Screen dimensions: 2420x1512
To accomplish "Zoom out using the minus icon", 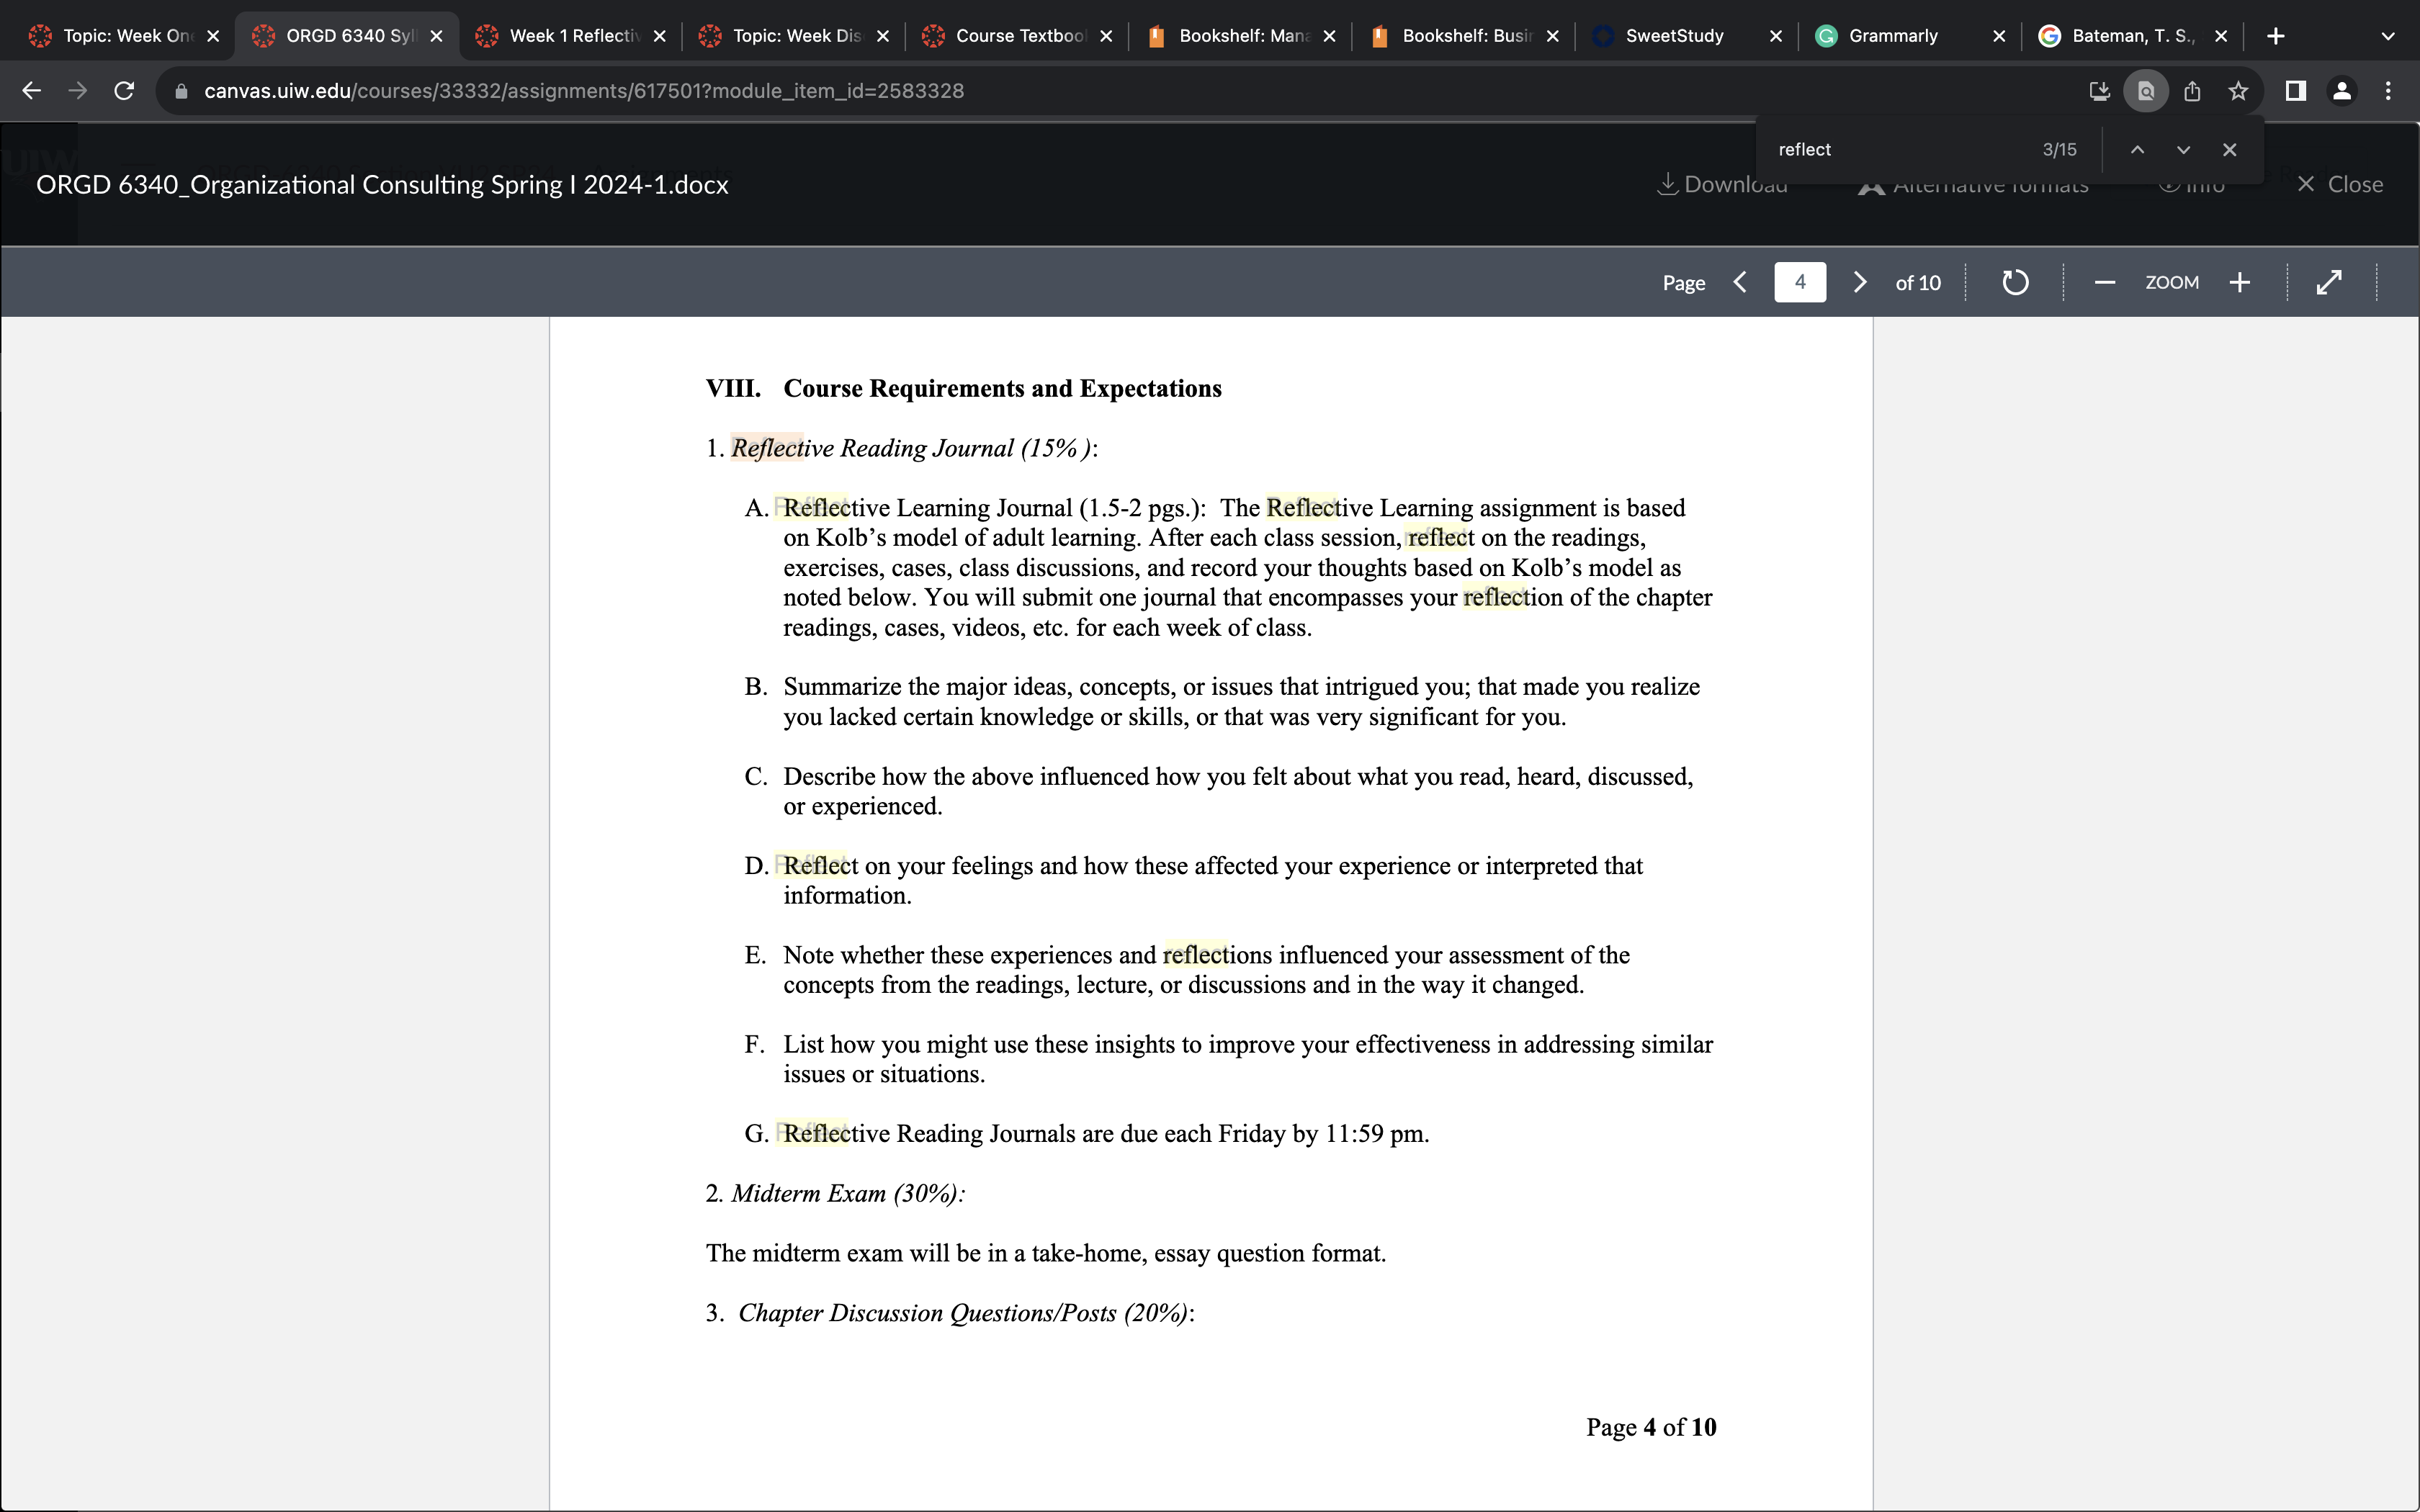I will tap(2104, 283).
